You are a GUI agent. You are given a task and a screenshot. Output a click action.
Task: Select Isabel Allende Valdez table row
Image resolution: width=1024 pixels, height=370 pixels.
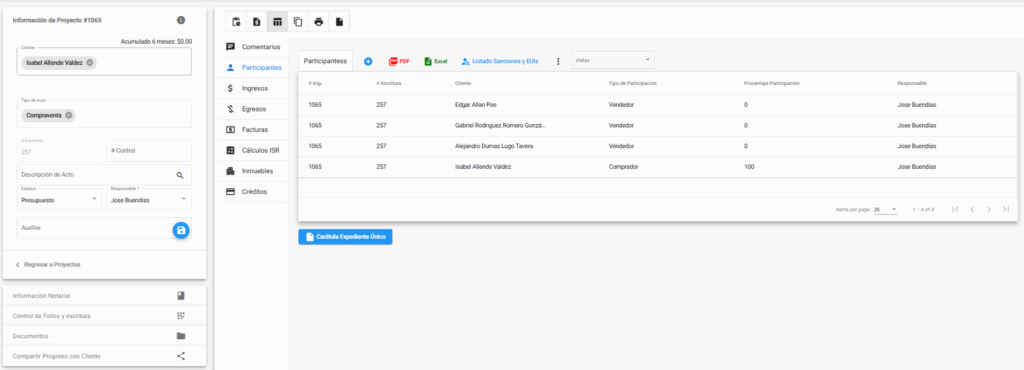658,167
